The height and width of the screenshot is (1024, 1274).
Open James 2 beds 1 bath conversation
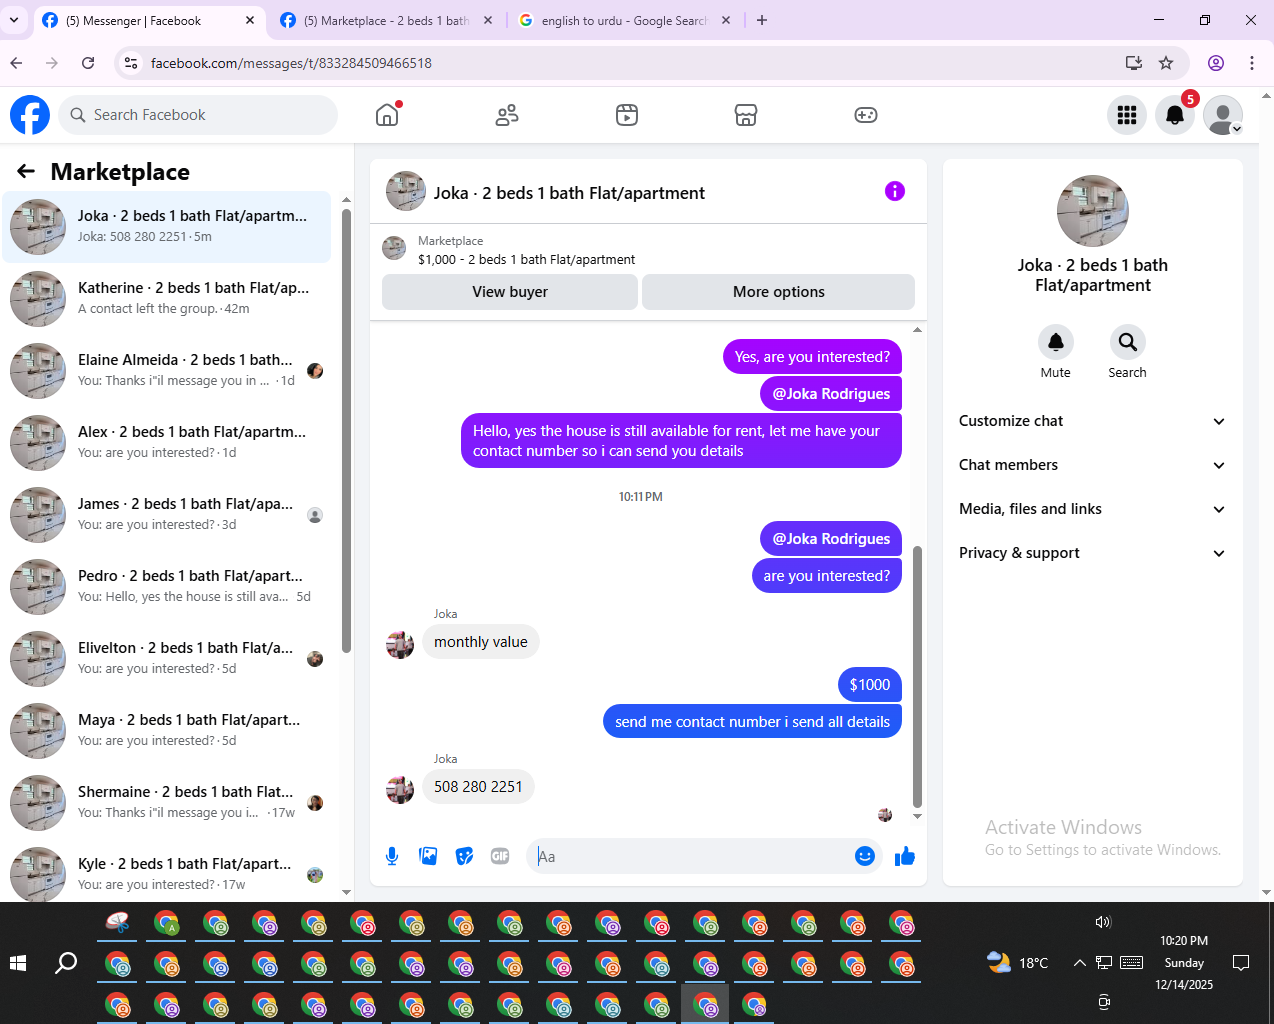pyautogui.click(x=168, y=515)
